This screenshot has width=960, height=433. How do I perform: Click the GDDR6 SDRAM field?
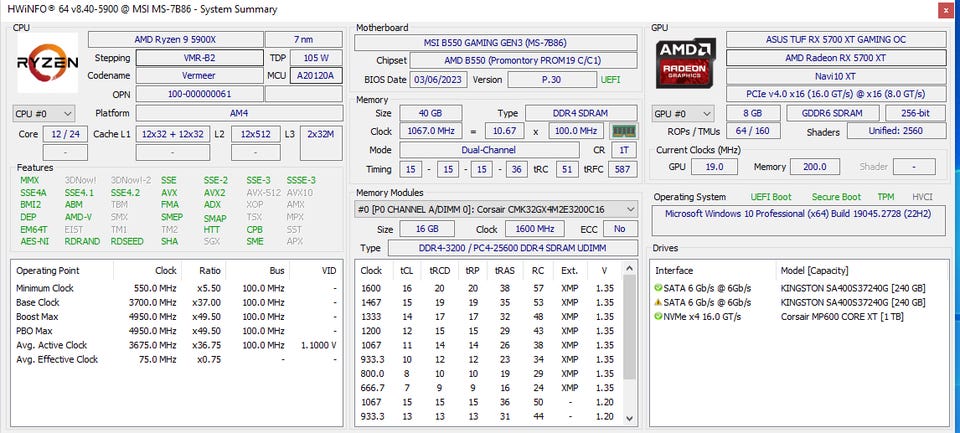point(833,113)
